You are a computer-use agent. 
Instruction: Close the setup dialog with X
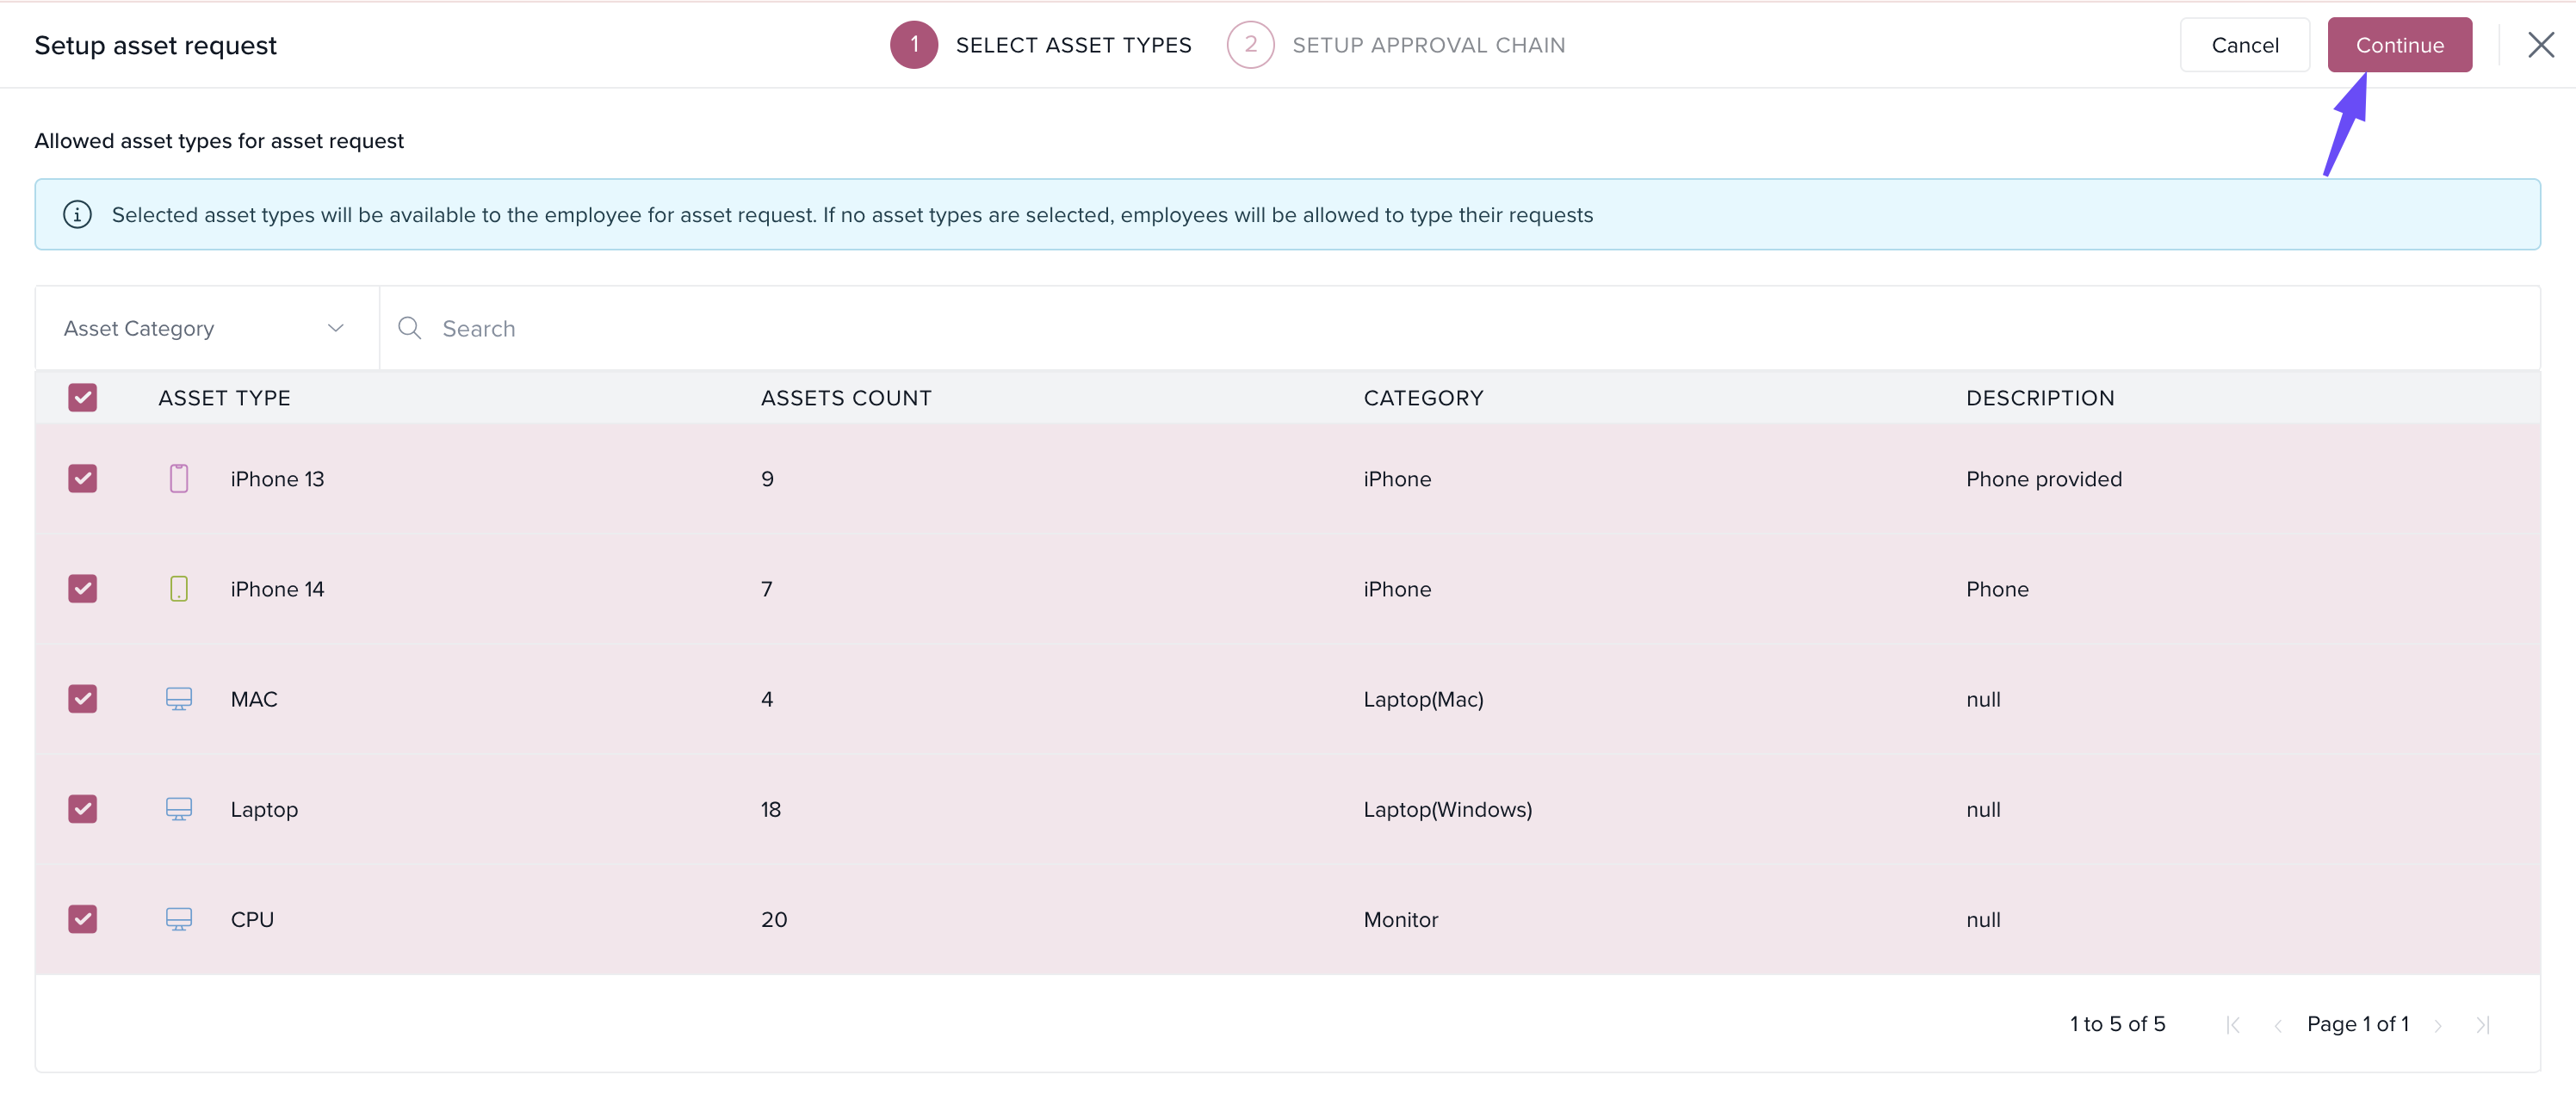tap(2540, 45)
